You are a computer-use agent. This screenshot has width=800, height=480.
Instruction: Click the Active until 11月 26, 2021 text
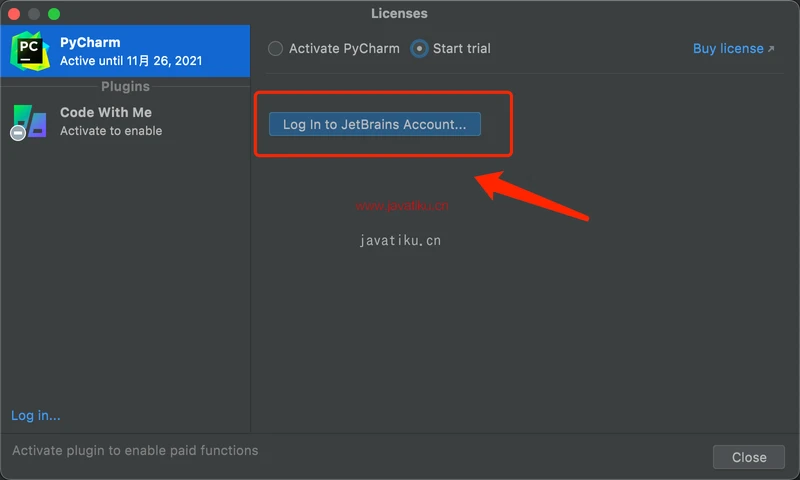(131, 61)
